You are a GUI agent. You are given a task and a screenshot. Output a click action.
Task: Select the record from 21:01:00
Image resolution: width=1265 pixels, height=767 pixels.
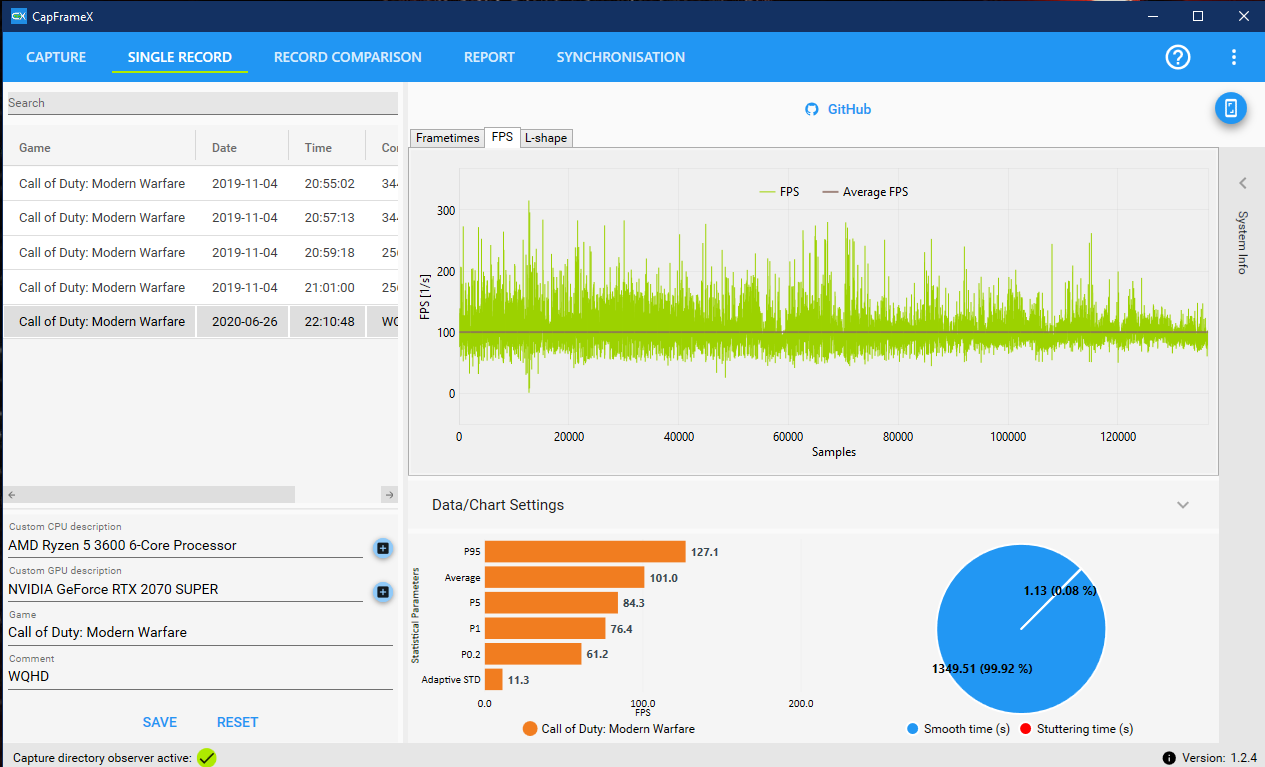pyautogui.click(x=201, y=288)
